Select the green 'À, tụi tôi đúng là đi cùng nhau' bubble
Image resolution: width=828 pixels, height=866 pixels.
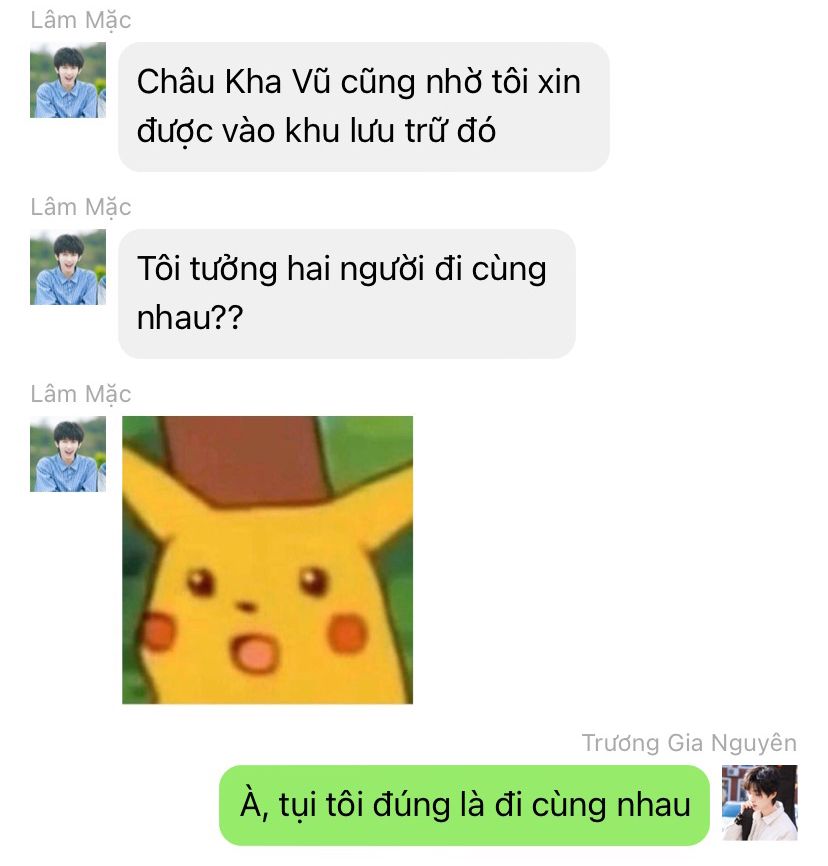point(465,805)
